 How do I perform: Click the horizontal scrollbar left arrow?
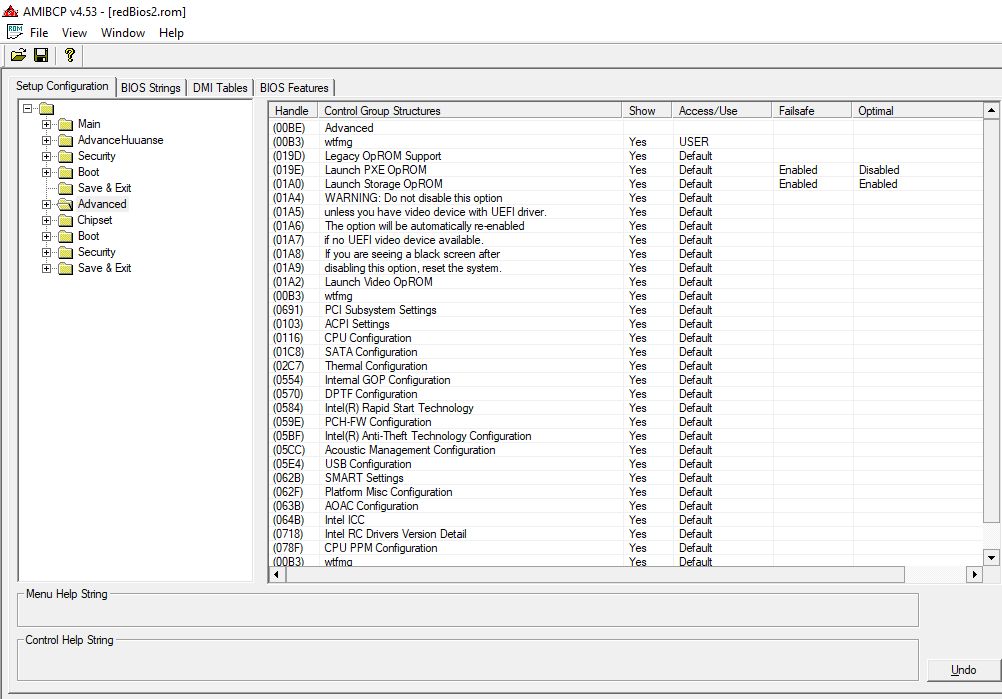point(277,574)
